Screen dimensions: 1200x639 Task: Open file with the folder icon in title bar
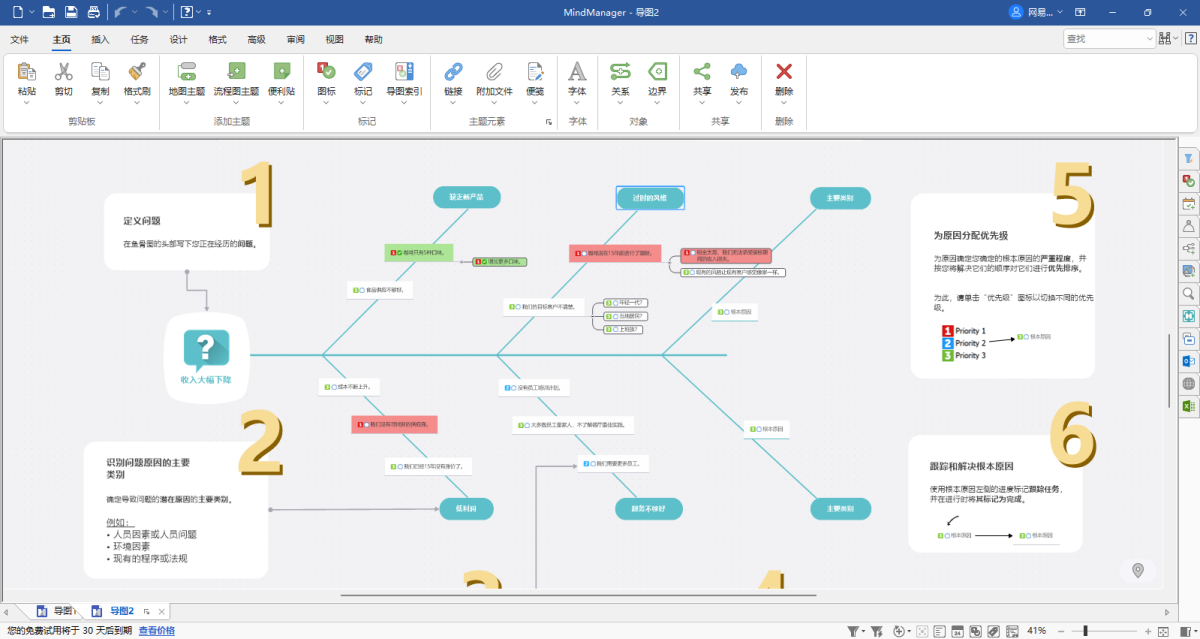49,12
